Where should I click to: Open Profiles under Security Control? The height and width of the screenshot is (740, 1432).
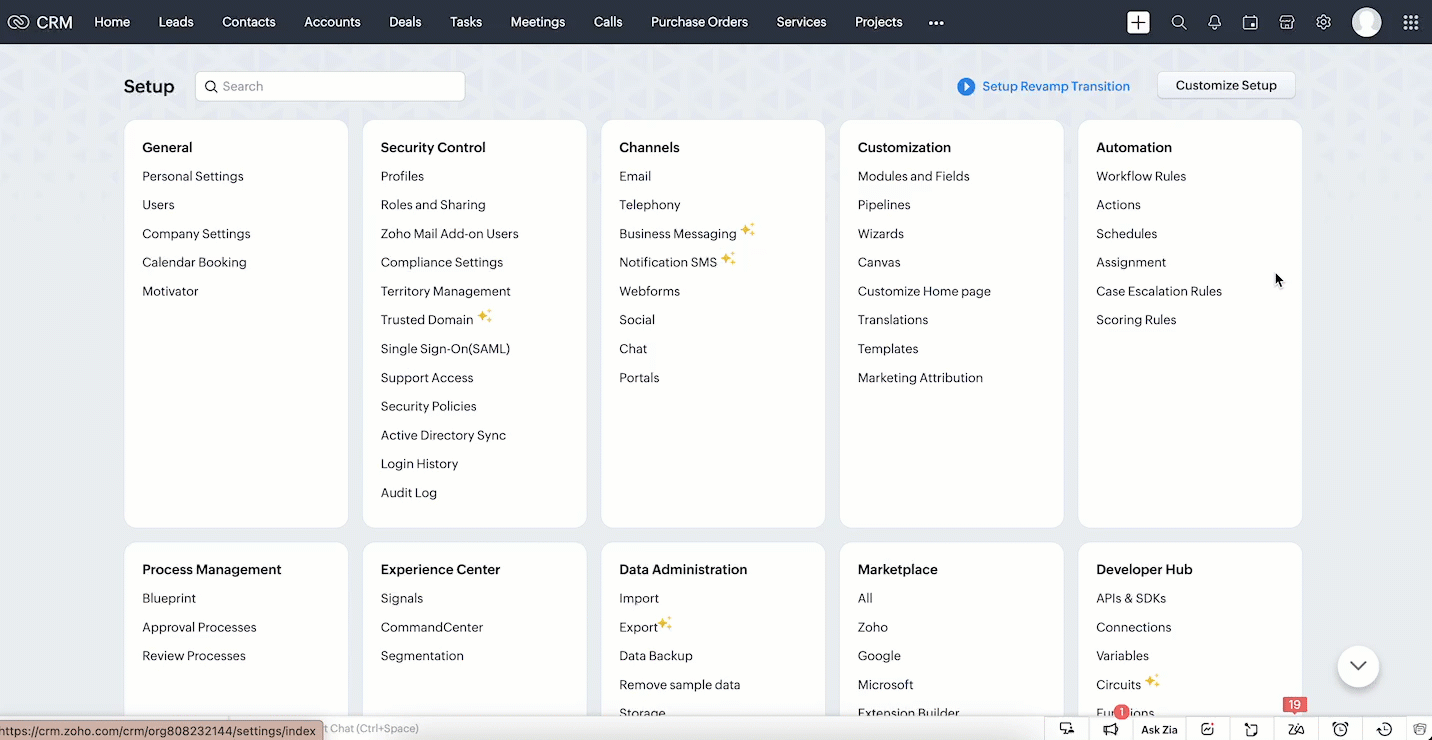(x=402, y=176)
